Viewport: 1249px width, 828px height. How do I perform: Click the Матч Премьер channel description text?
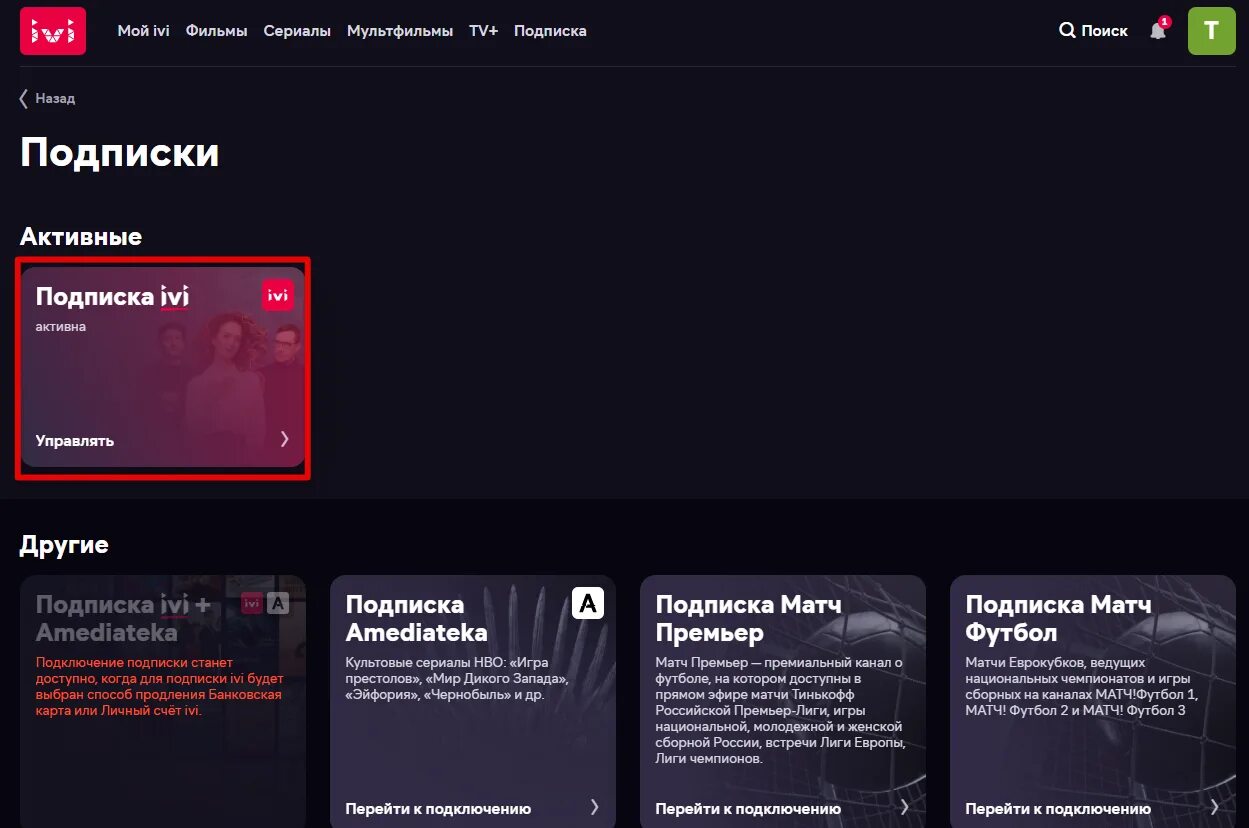tap(780, 711)
